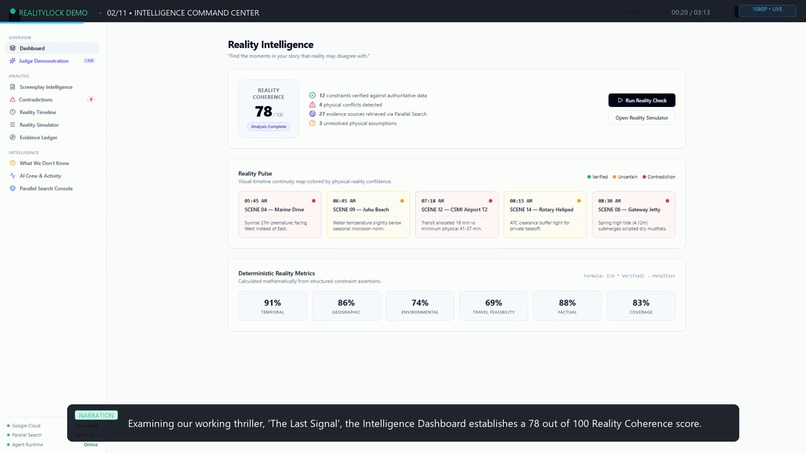Select the 86% Geographic metric tile

point(346,306)
